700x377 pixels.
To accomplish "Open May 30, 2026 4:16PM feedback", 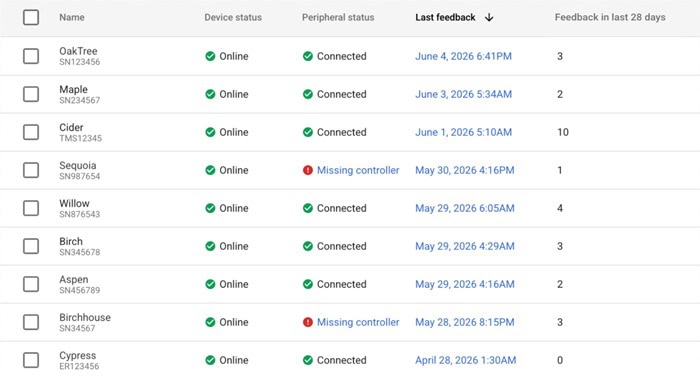I will (465, 170).
